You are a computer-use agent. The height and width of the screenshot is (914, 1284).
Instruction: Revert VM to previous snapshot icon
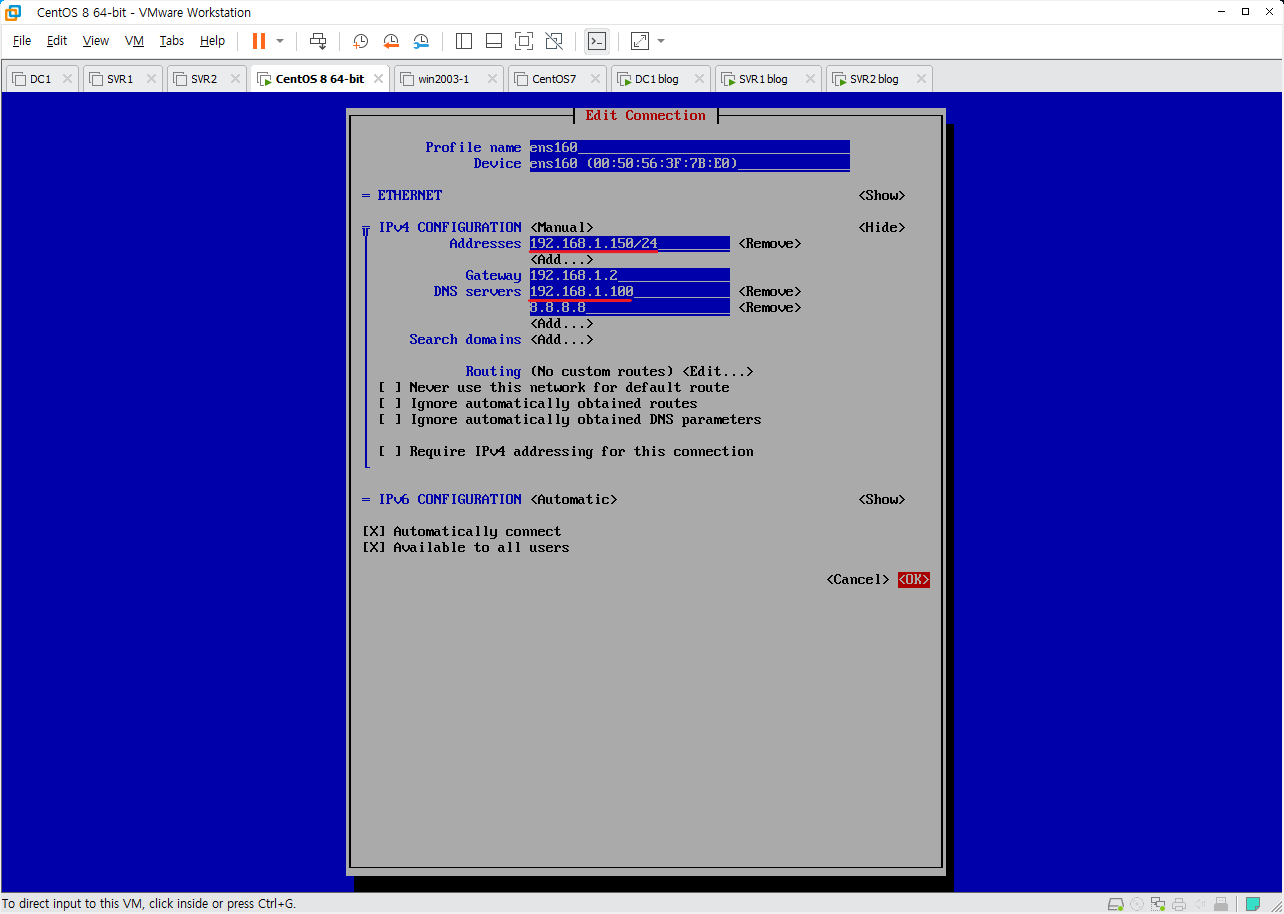tap(391, 41)
